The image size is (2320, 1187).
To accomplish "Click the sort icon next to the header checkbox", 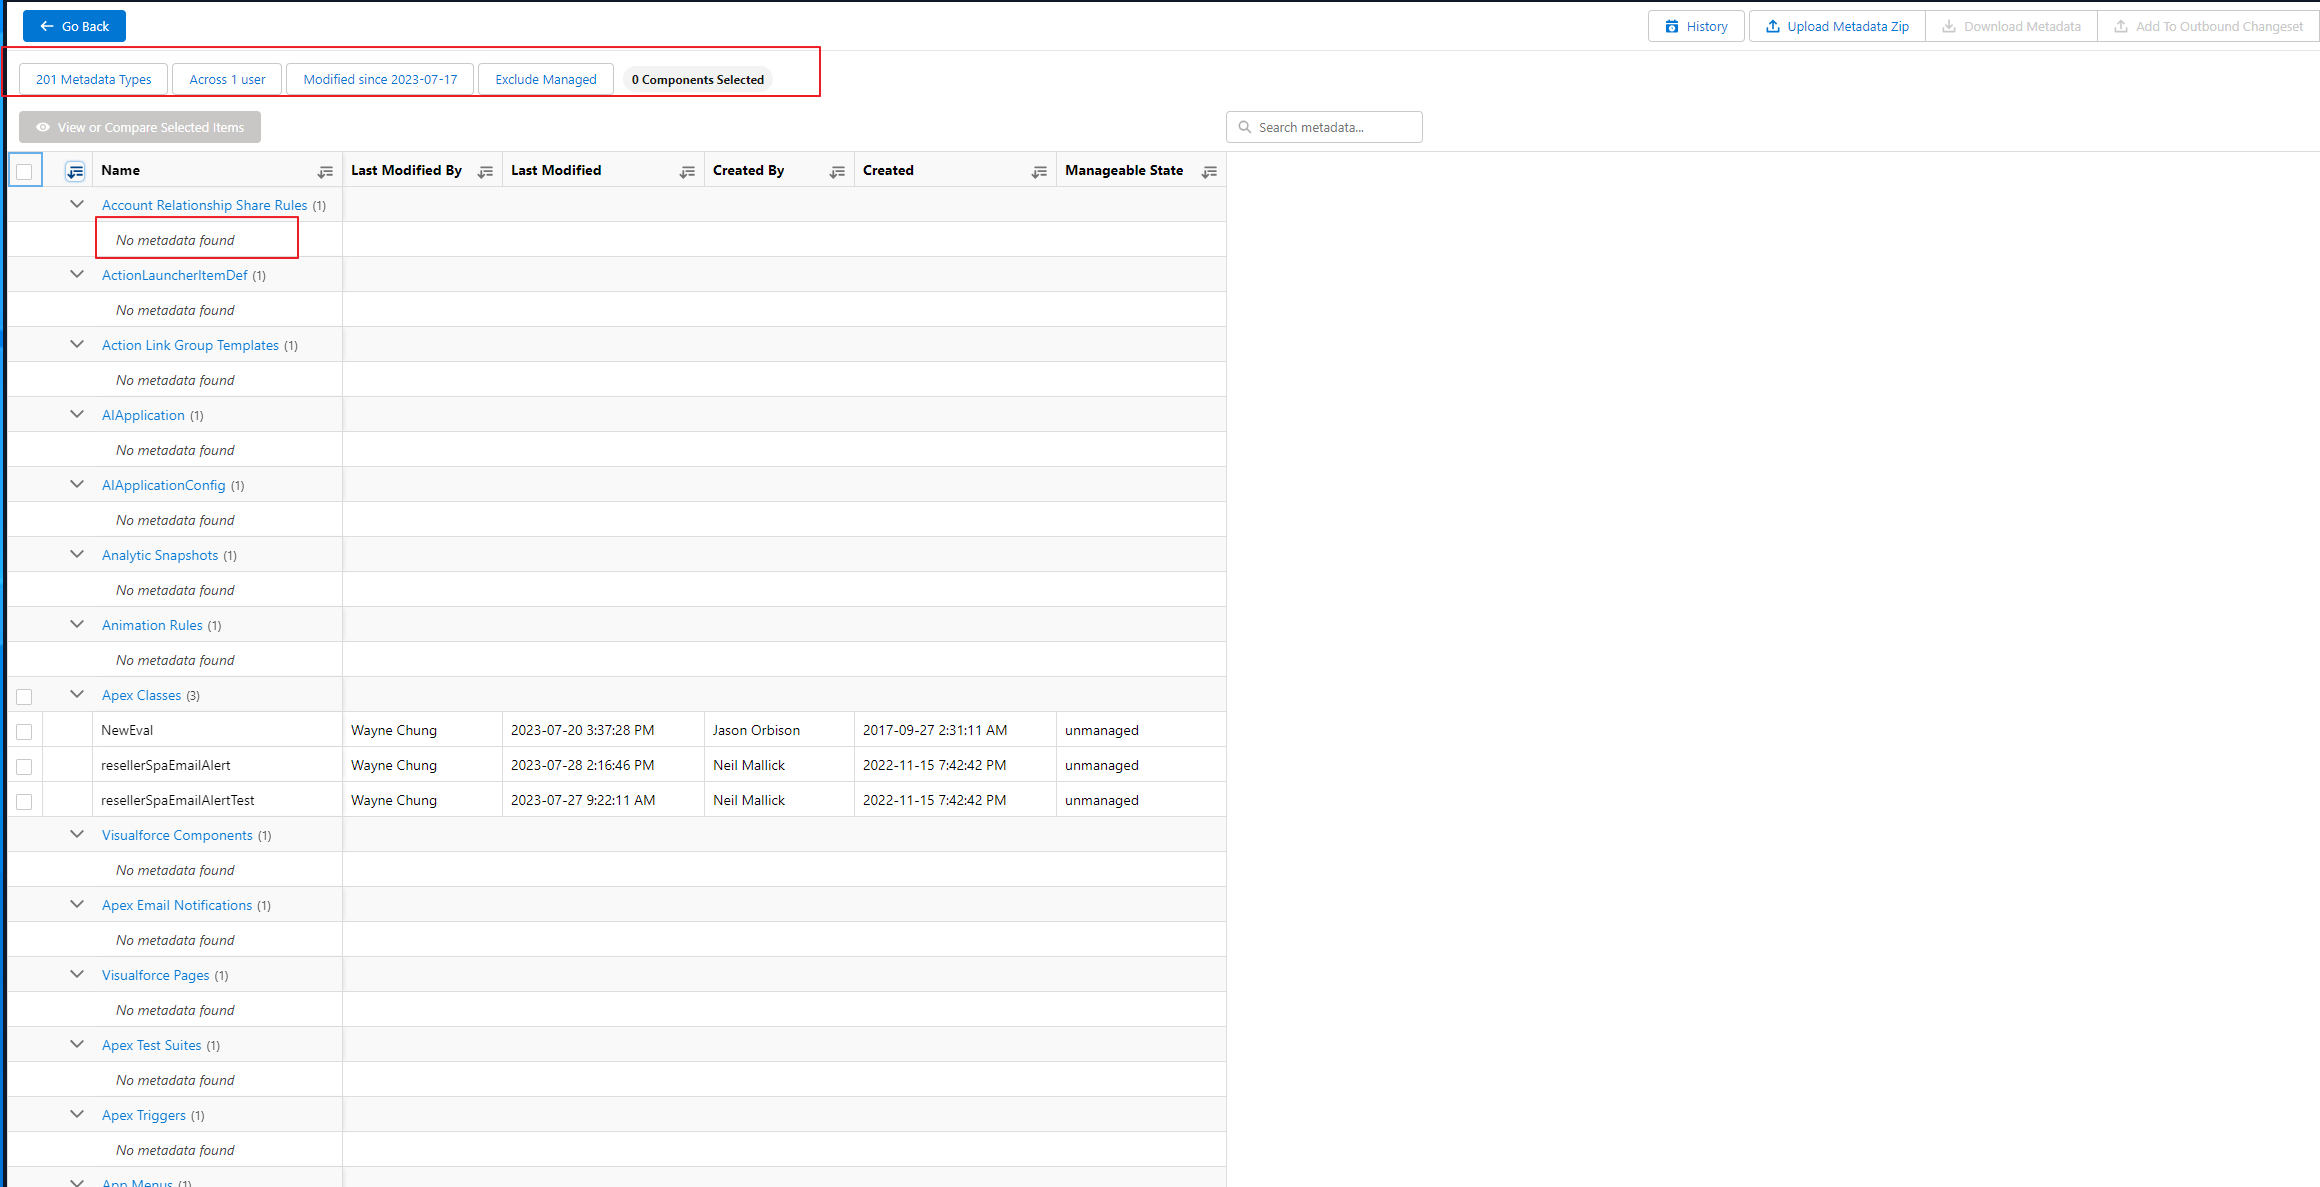I will [74, 170].
